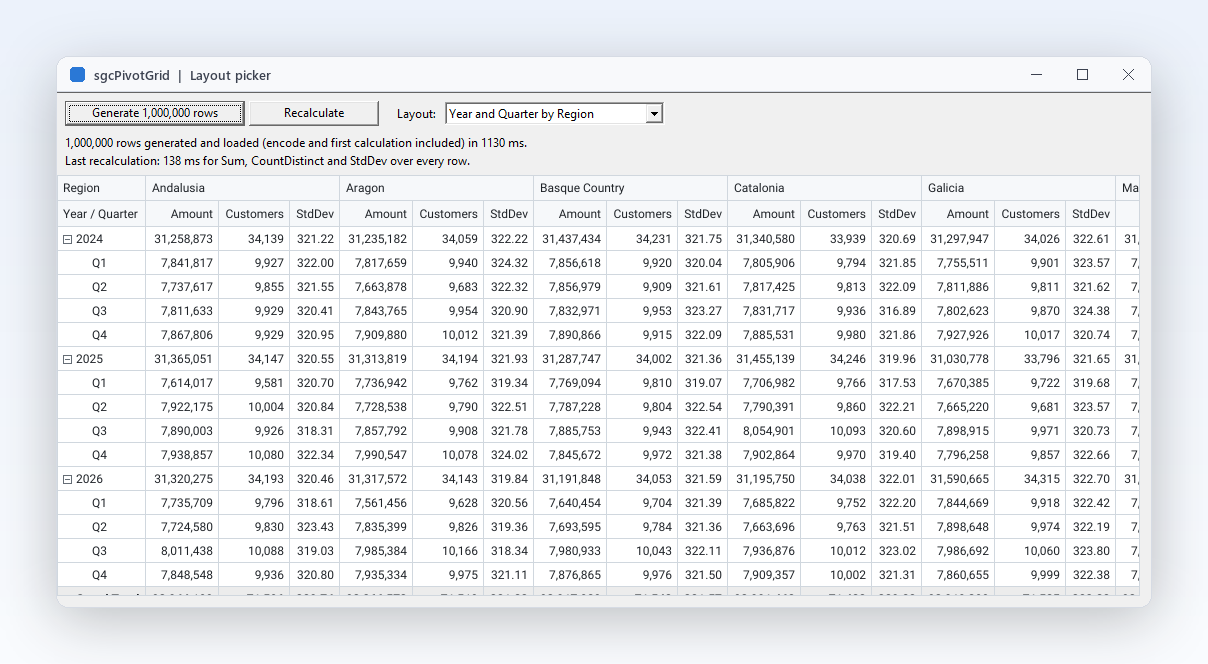Click Galicia 2026 total 31,590,665
The height and width of the screenshot is (664, 1208).
959,479
